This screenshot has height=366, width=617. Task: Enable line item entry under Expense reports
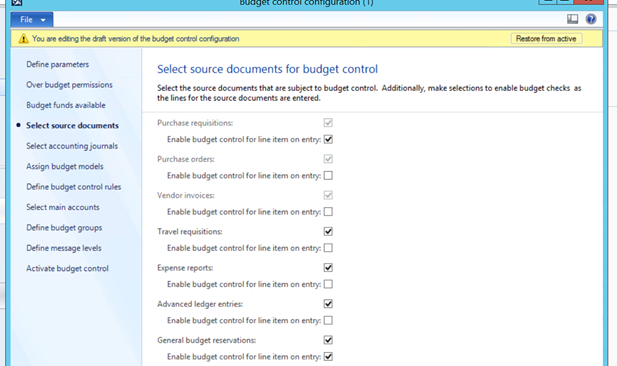328,284
